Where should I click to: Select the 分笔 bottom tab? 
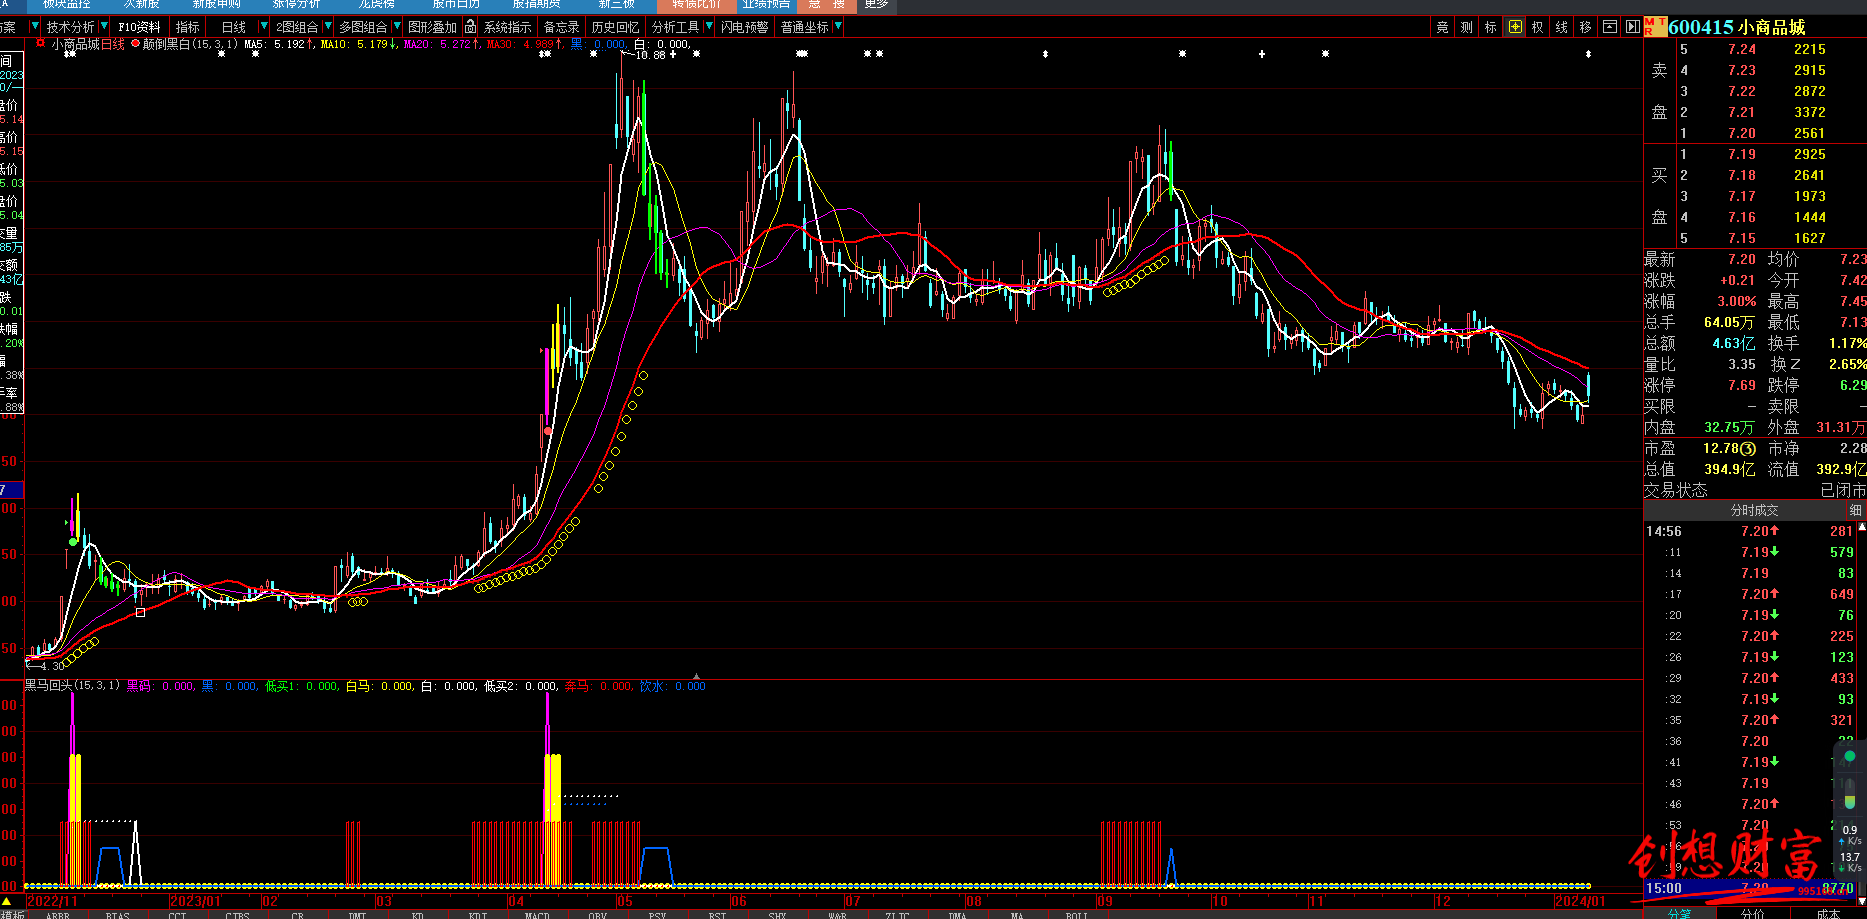pyautogui.click(x=1679, y=913)
